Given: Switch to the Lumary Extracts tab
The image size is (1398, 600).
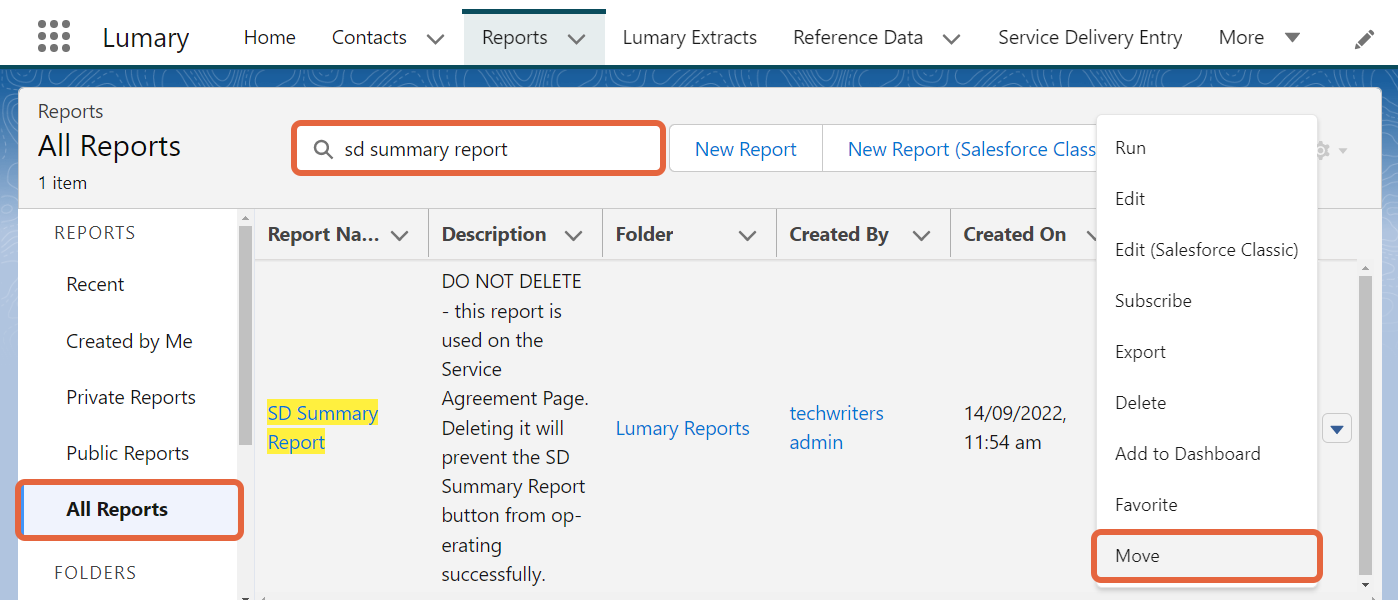Looking at the screenshot, I should [x=690, y=38].
